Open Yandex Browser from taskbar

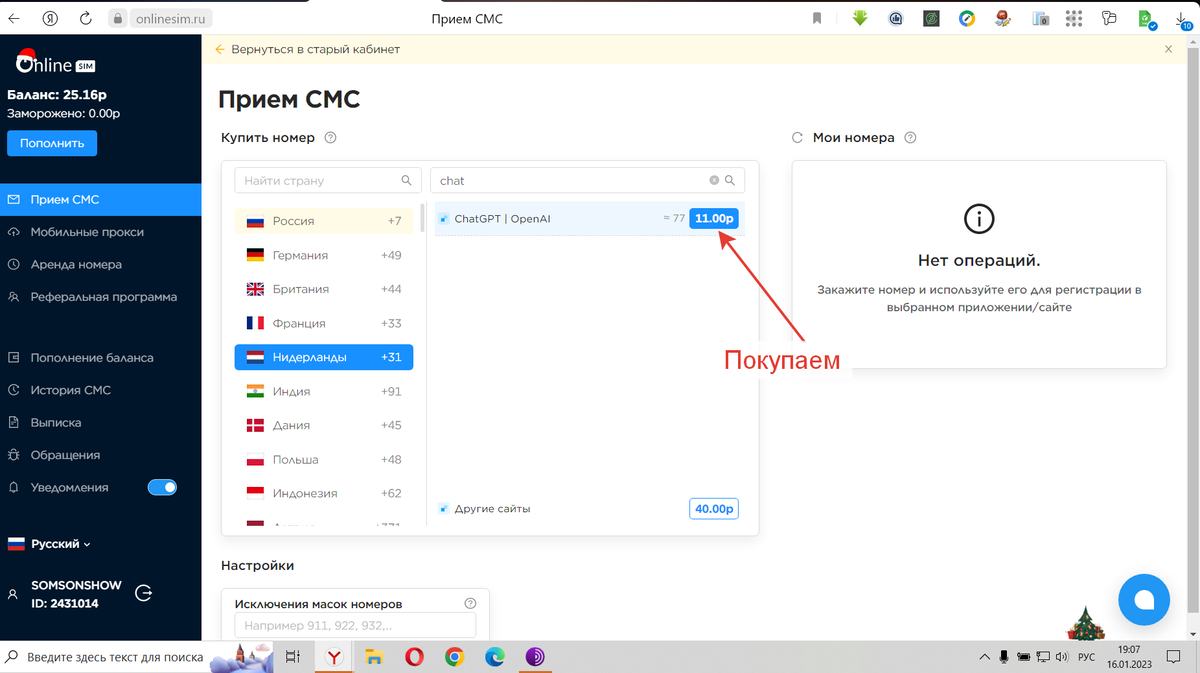(x=333, y=657)
